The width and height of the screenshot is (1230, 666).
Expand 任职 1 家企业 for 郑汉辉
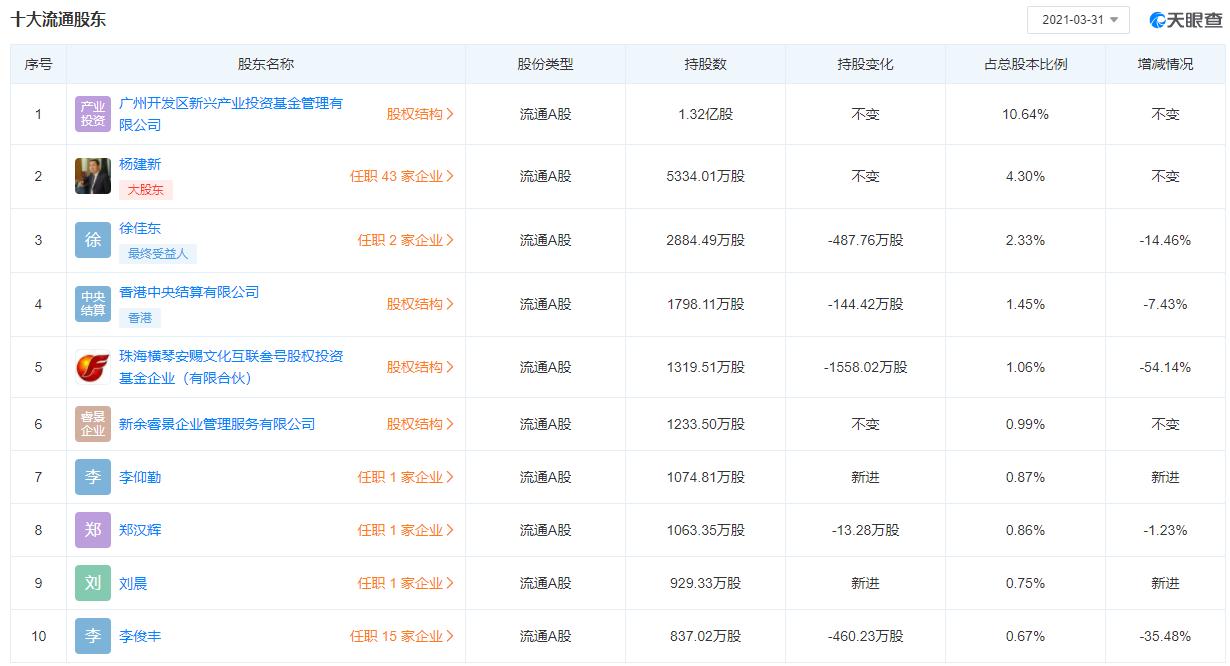pos(406,530)
